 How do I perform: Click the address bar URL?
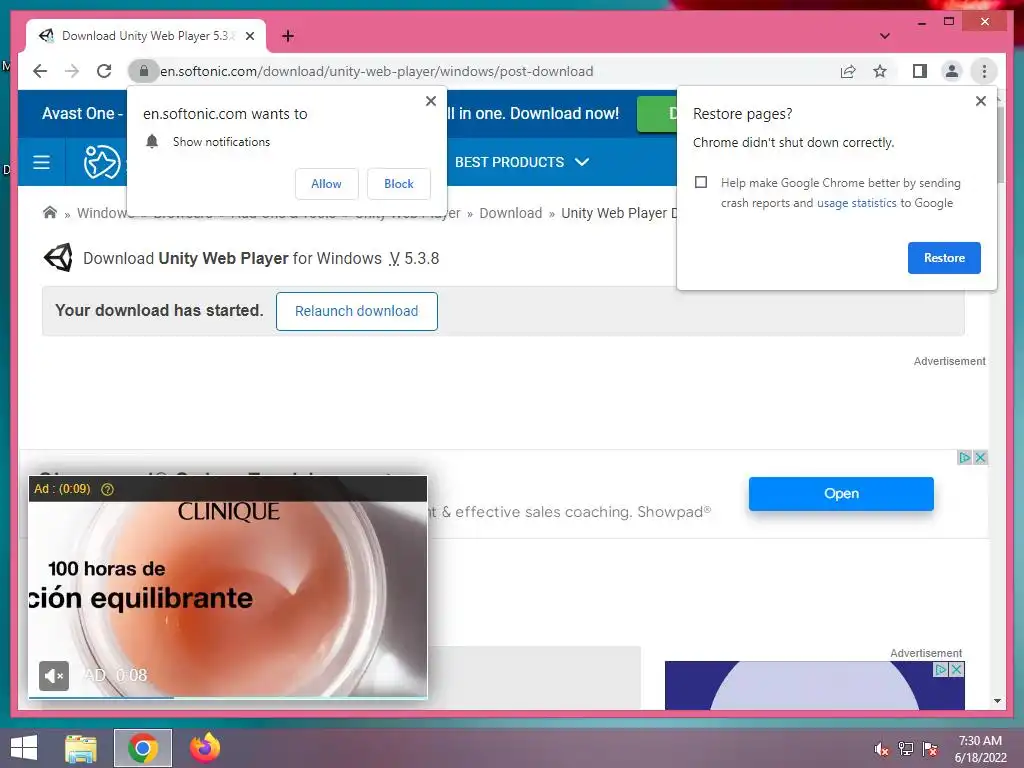click(377, 71)
